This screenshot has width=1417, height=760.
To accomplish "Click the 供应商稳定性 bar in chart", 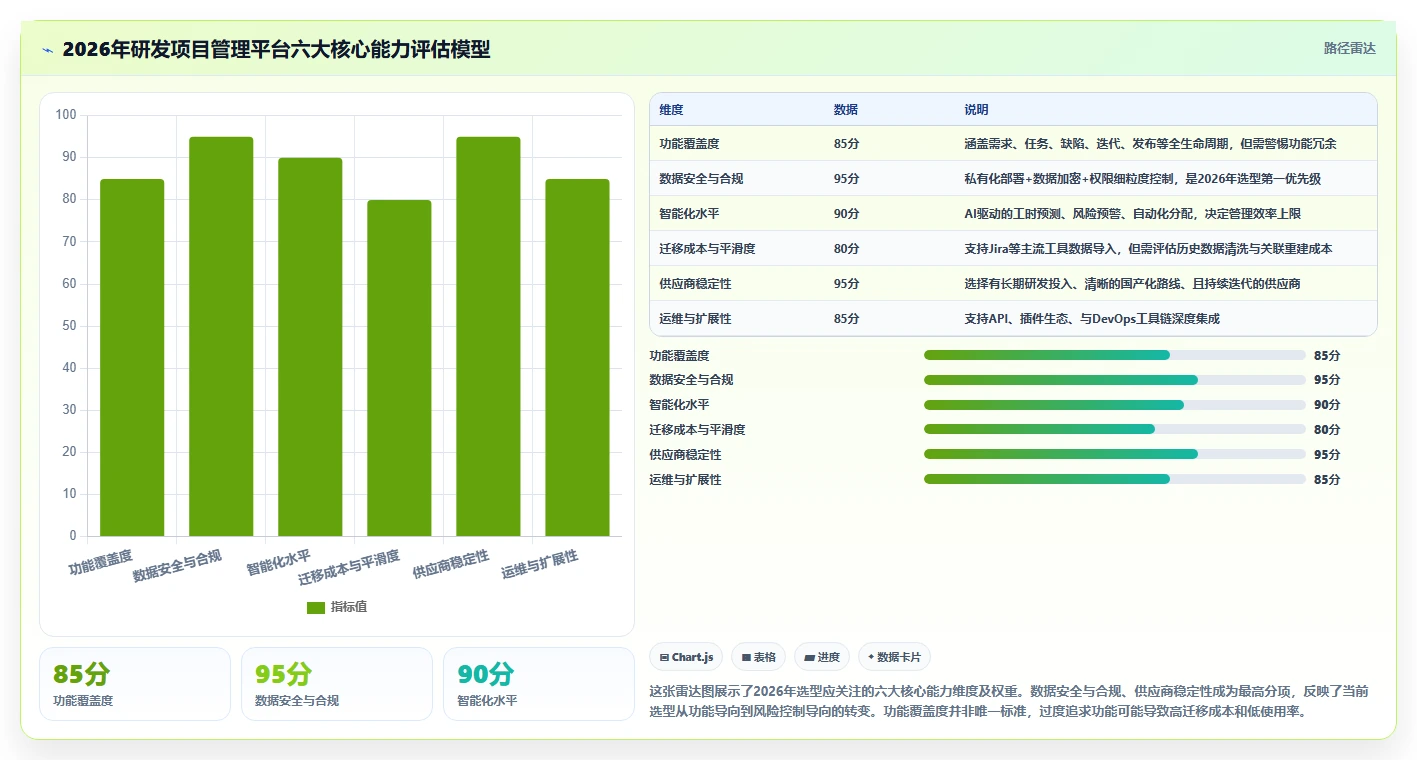I will [488, 336].
